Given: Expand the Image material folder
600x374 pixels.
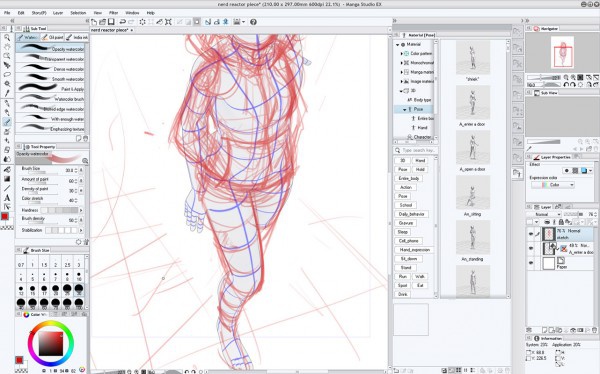Looking at the screenshot, I should pyautogui.click(x=401, y=82).
